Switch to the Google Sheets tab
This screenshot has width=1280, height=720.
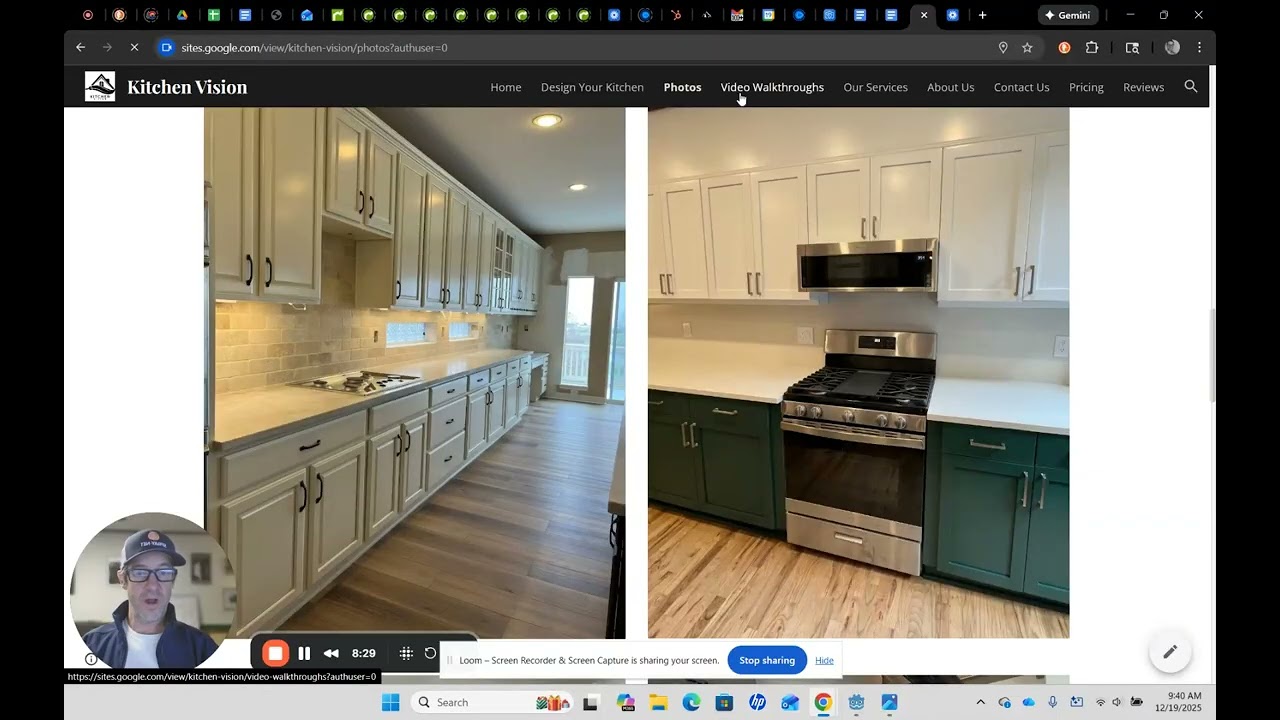(213, 15)
